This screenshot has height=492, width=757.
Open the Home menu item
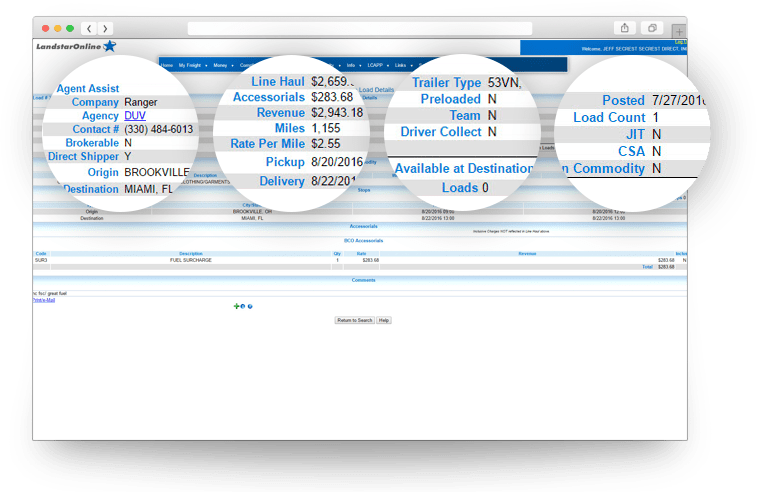pos(167,65)
